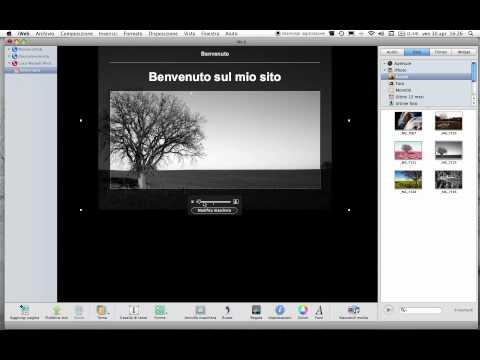The height and width of the screenshot is (360, 480).
Task: Click the Modifica maschera button
Action: pos(214,210)
